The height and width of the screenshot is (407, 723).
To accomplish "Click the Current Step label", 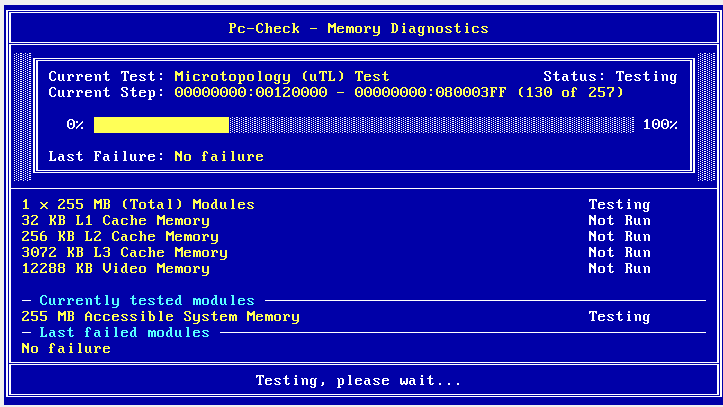I will point(107,93).
